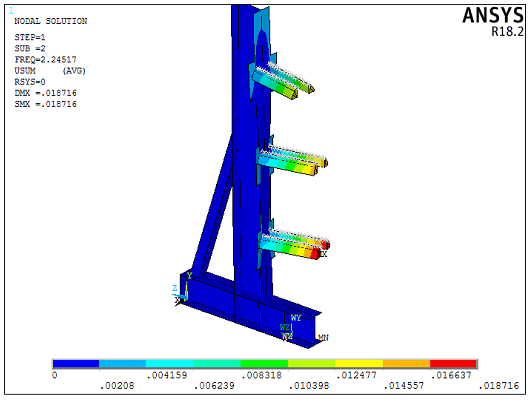This screenshot has width=530, height=403.
Task: Click the WZ working plane axis label
Action: [x=285, y=327]
